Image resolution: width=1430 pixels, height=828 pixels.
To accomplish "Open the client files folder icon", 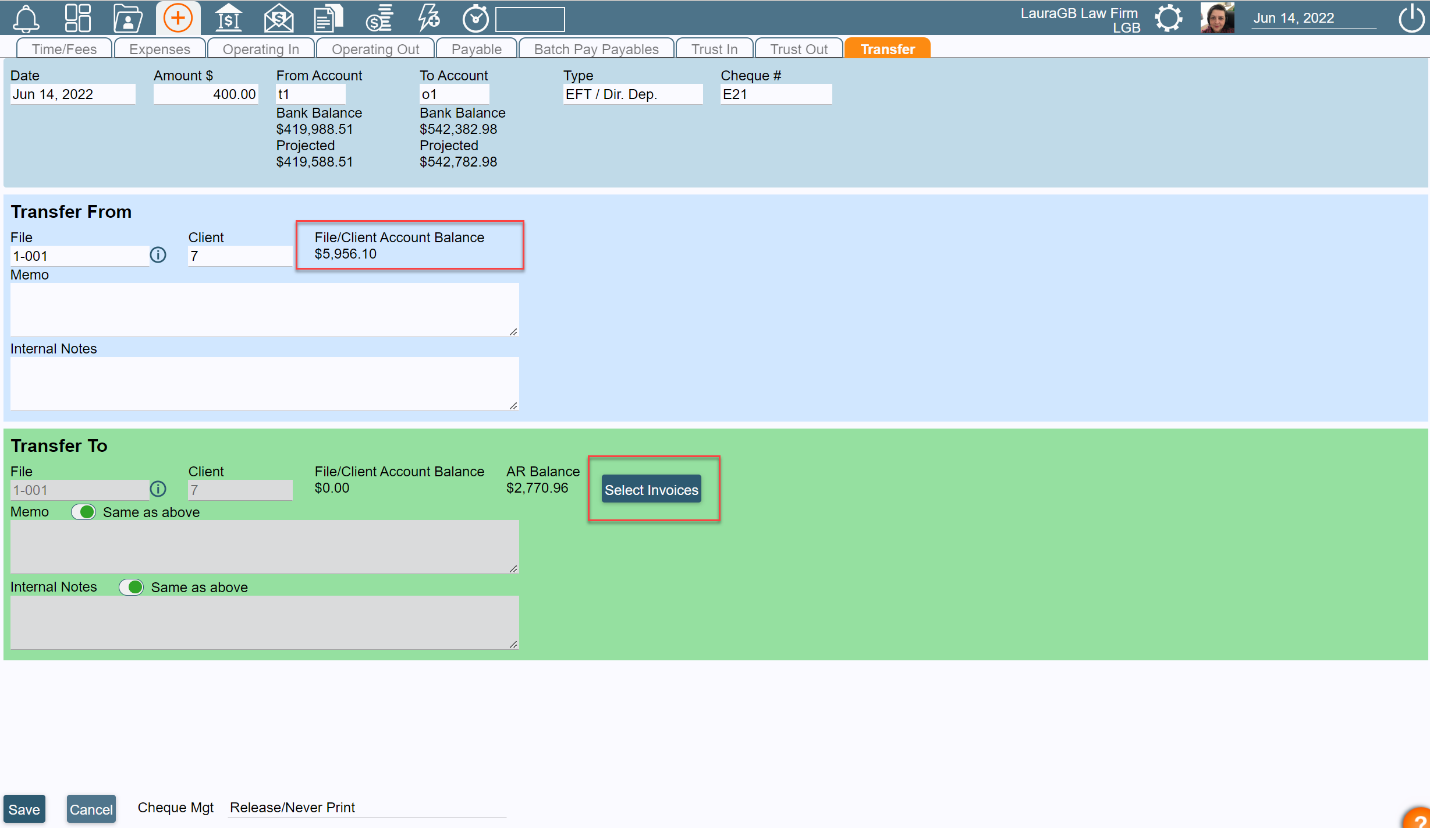I will click(x=127, y=17).
